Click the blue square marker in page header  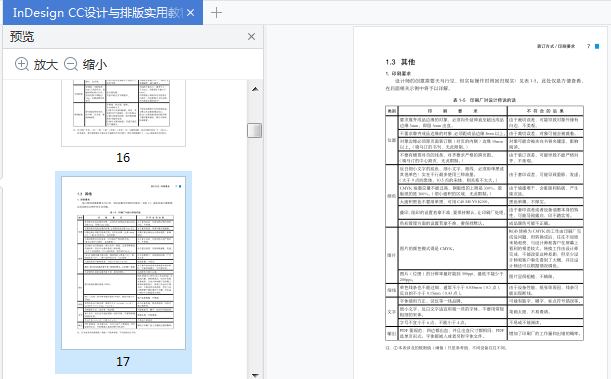point(597,46)
